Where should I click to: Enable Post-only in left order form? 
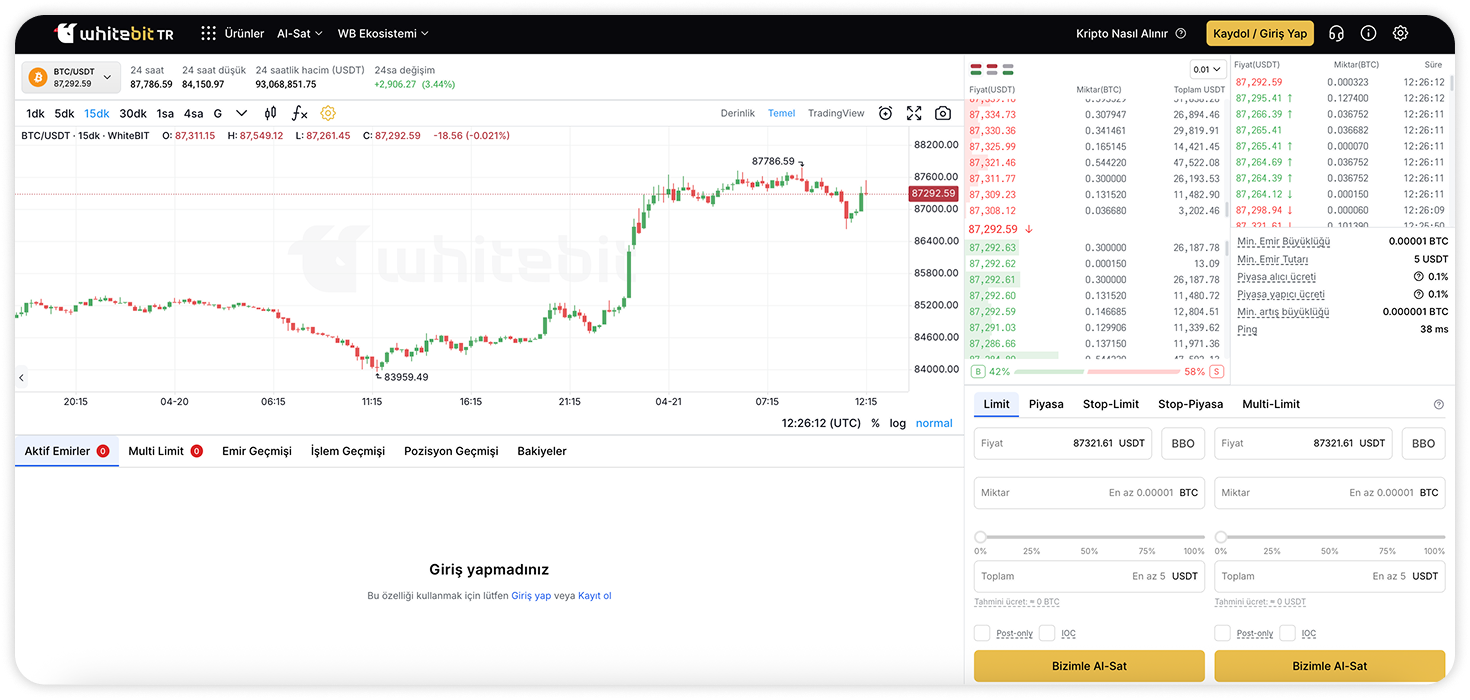pyautogui.click(x=983, y=633)
